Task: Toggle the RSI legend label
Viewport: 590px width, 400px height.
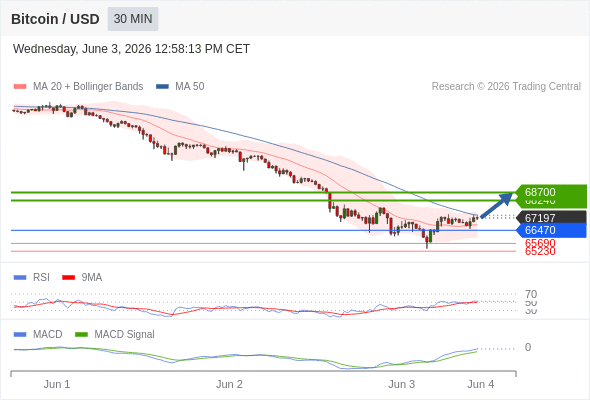Action: [x=41, y=278]
